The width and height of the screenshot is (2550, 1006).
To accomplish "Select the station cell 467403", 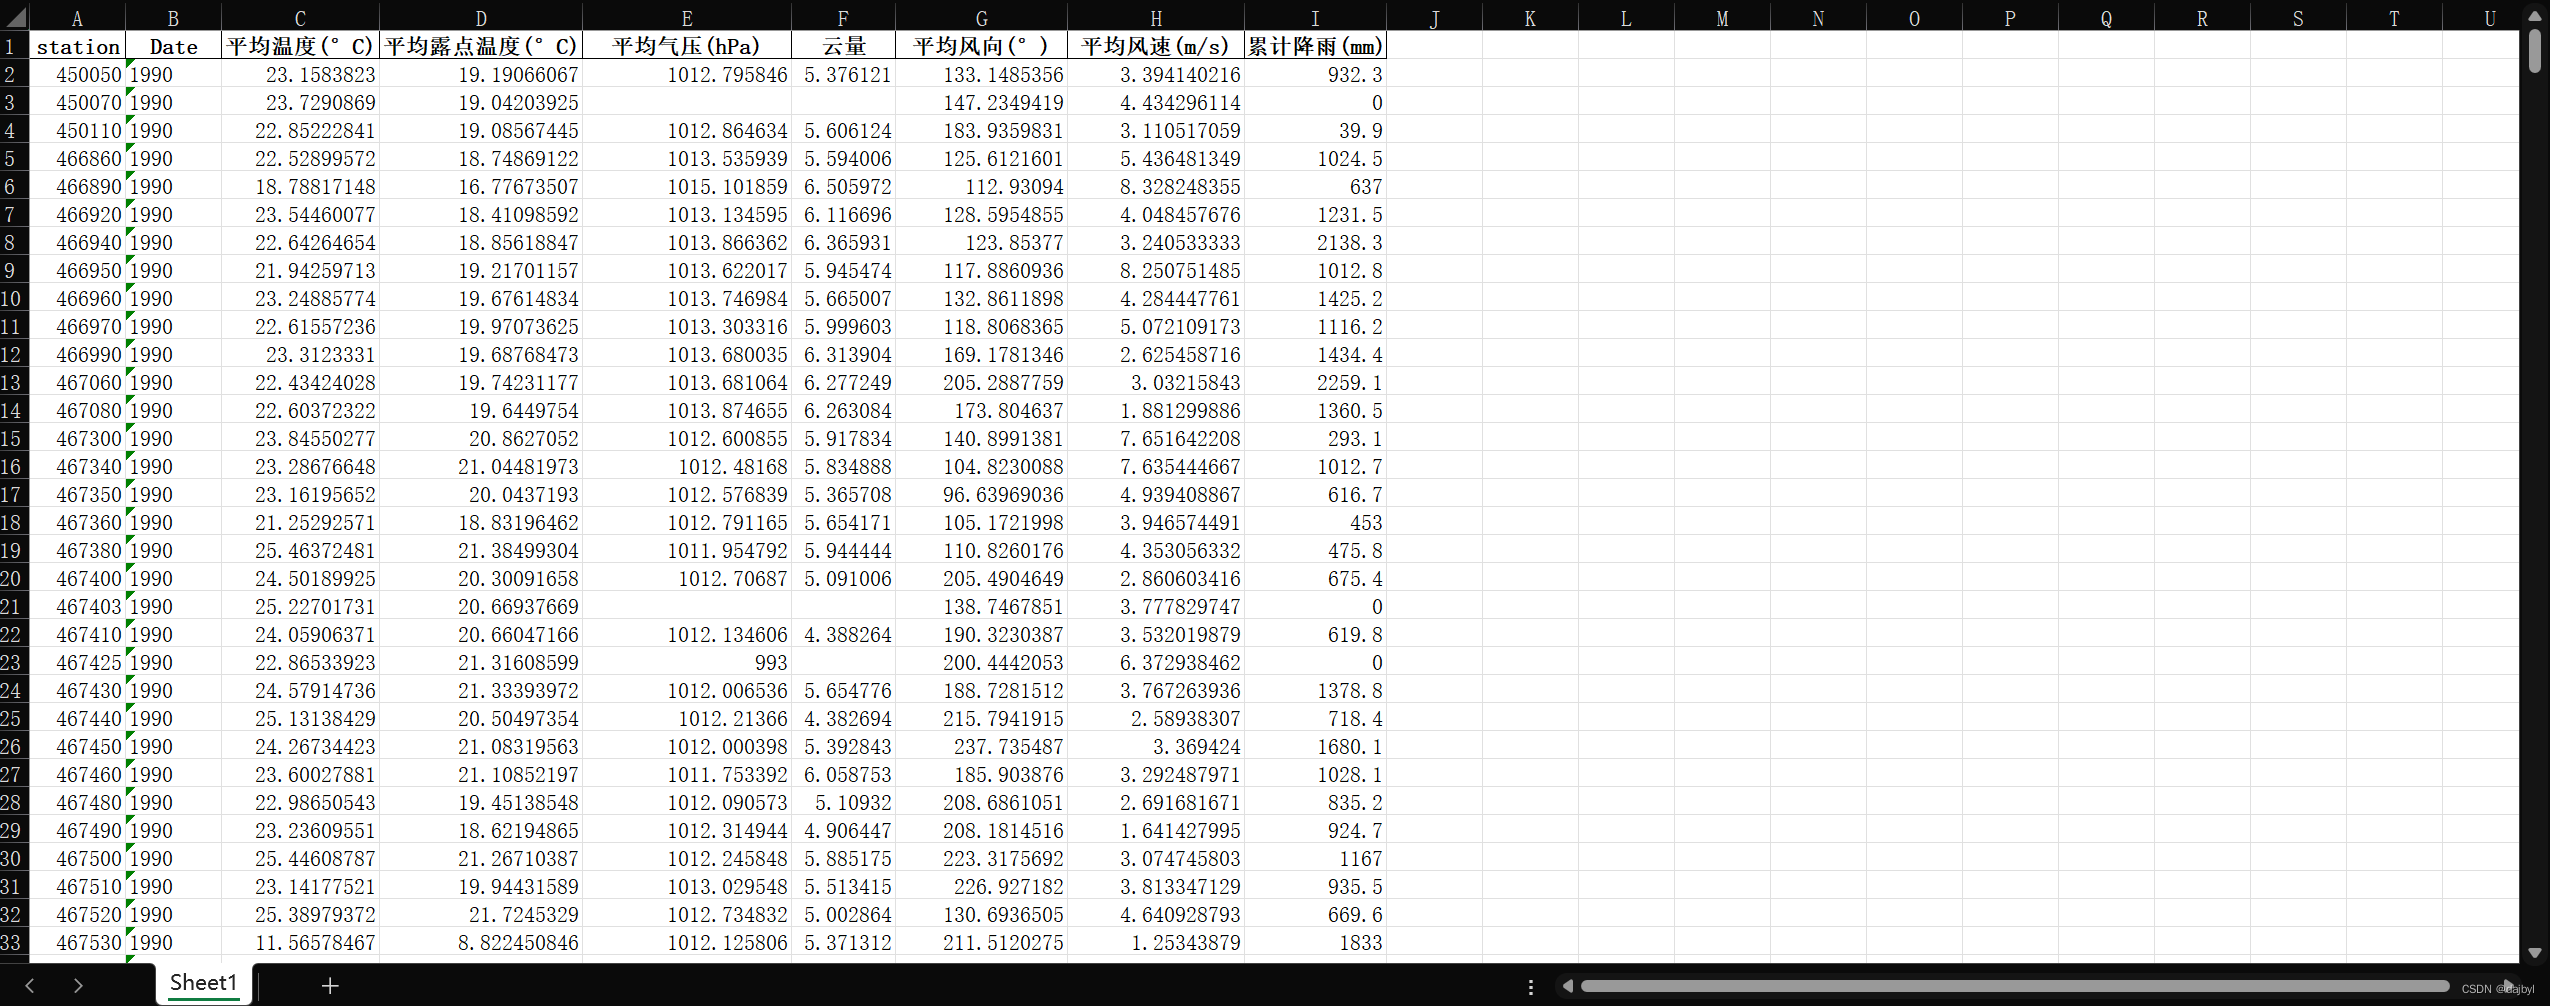I will coord(77,606).
